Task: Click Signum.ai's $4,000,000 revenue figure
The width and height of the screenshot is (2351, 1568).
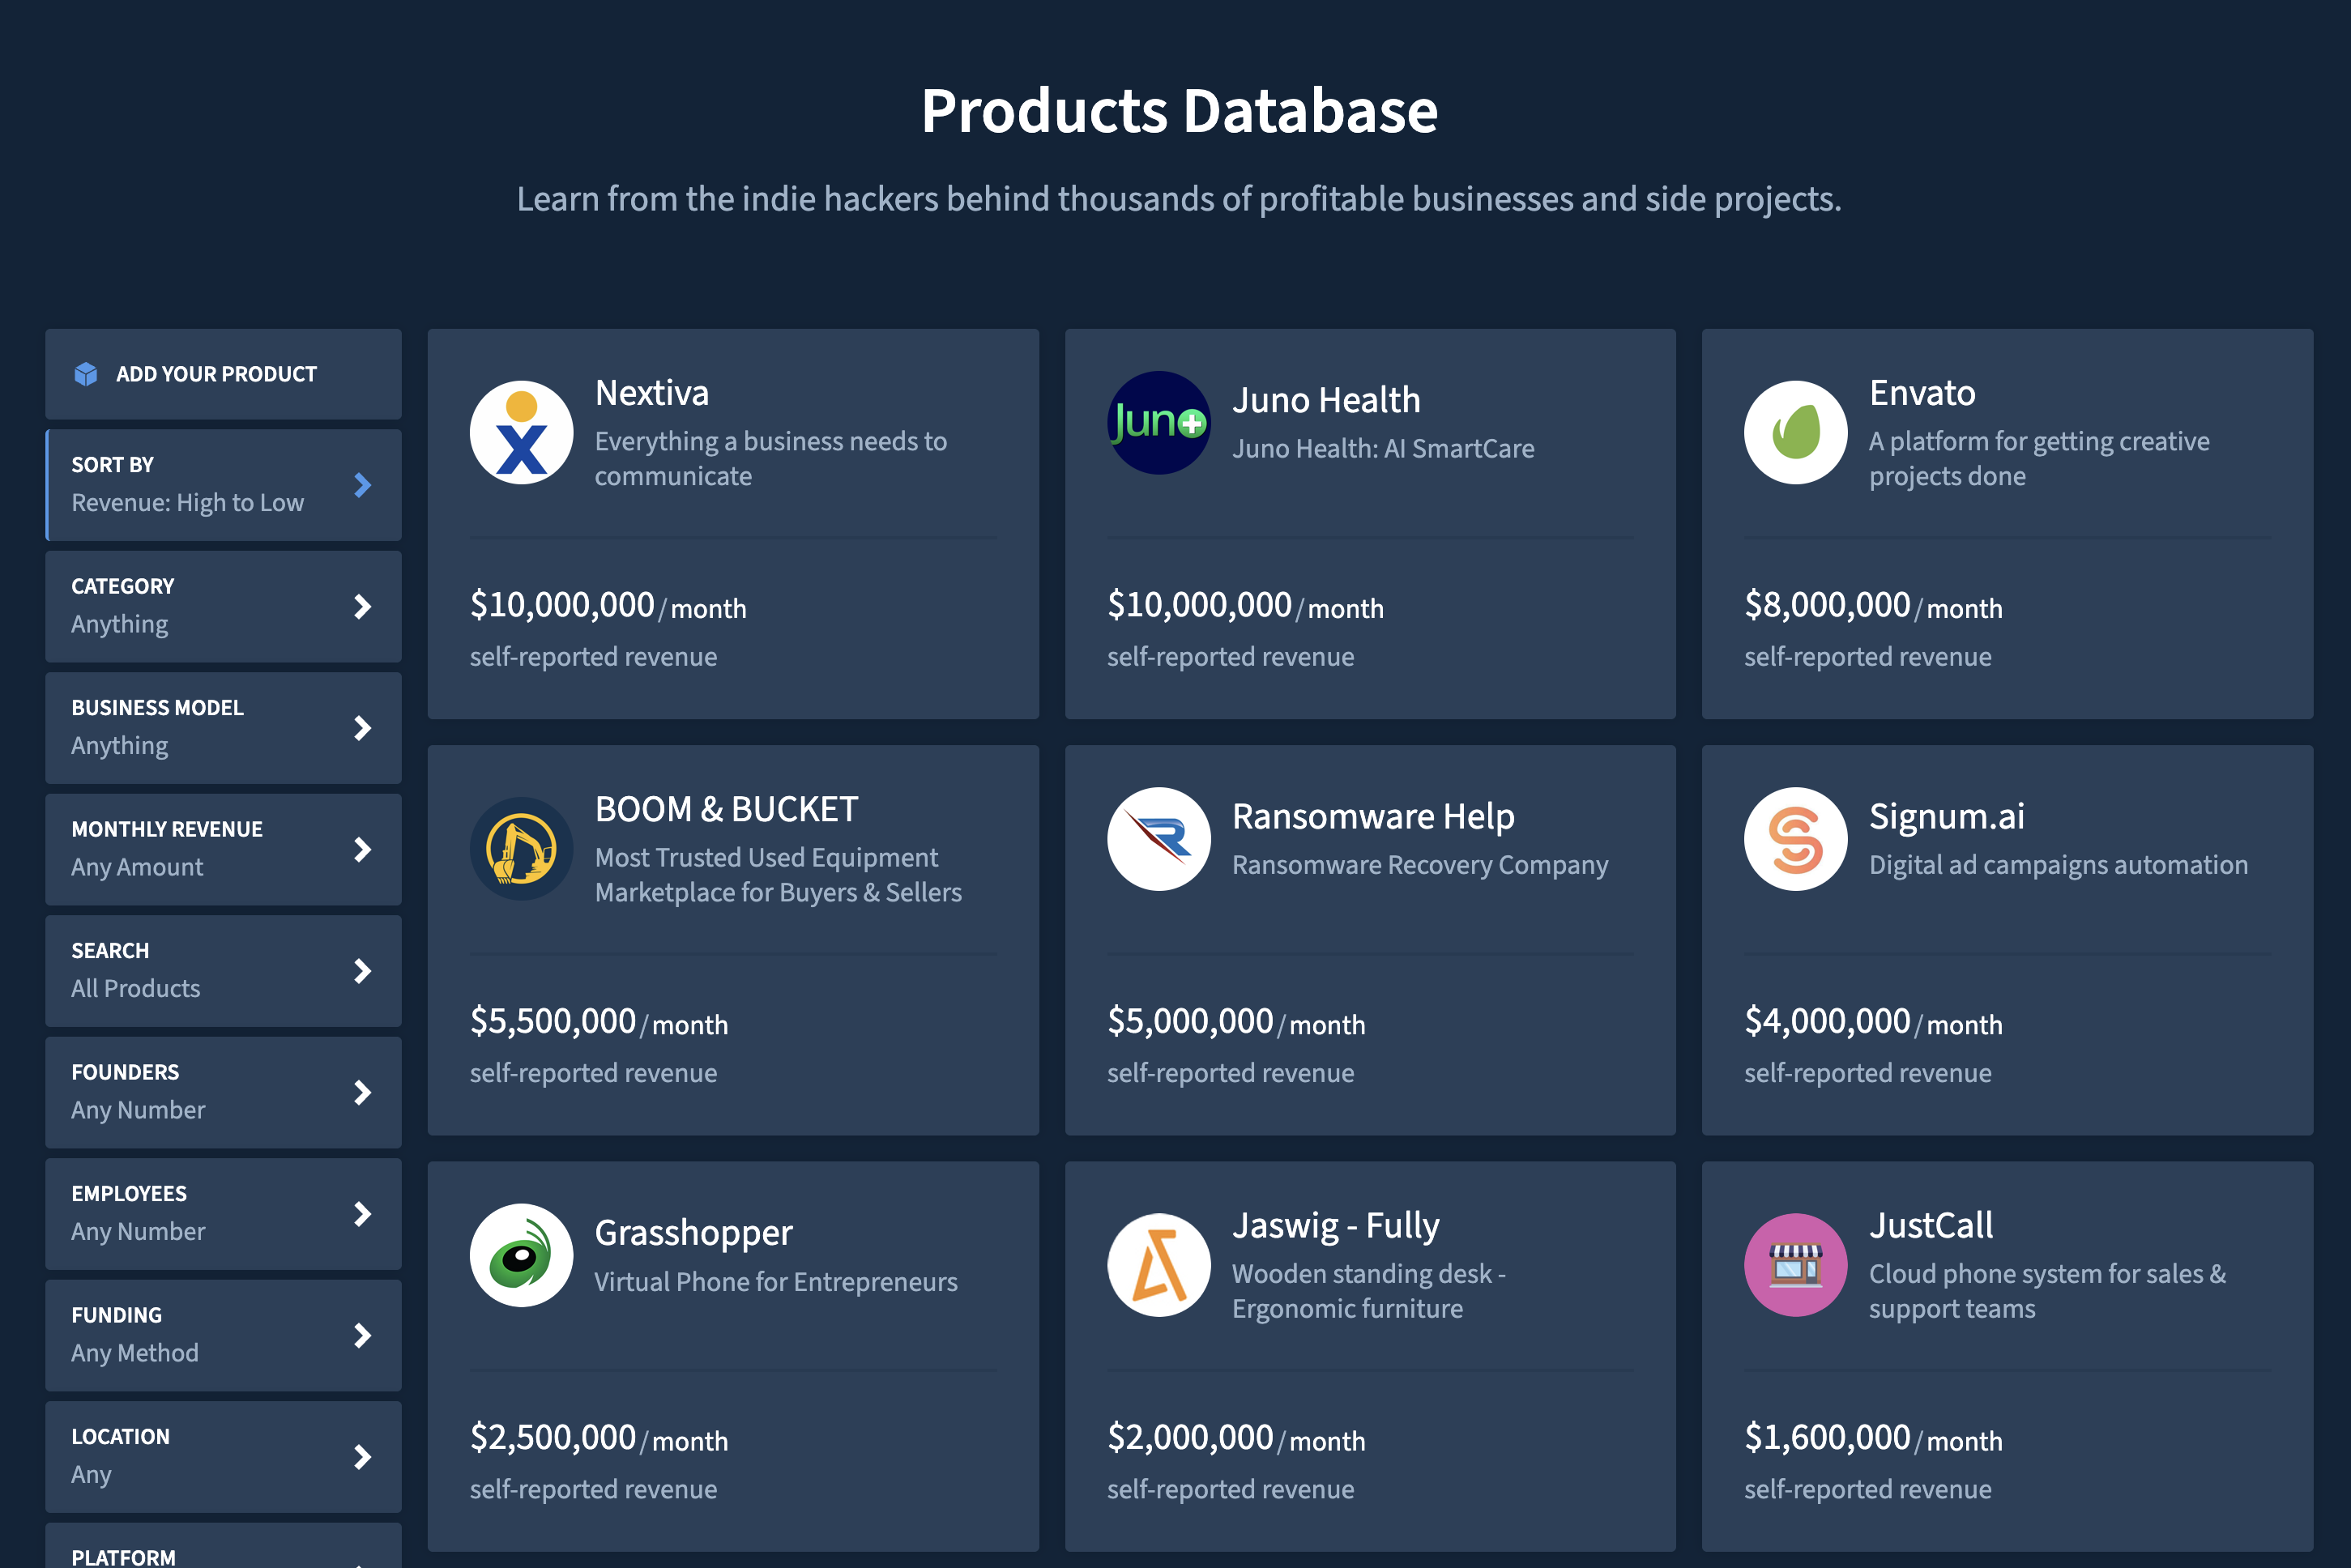Action: [x=1827, y=1021]
